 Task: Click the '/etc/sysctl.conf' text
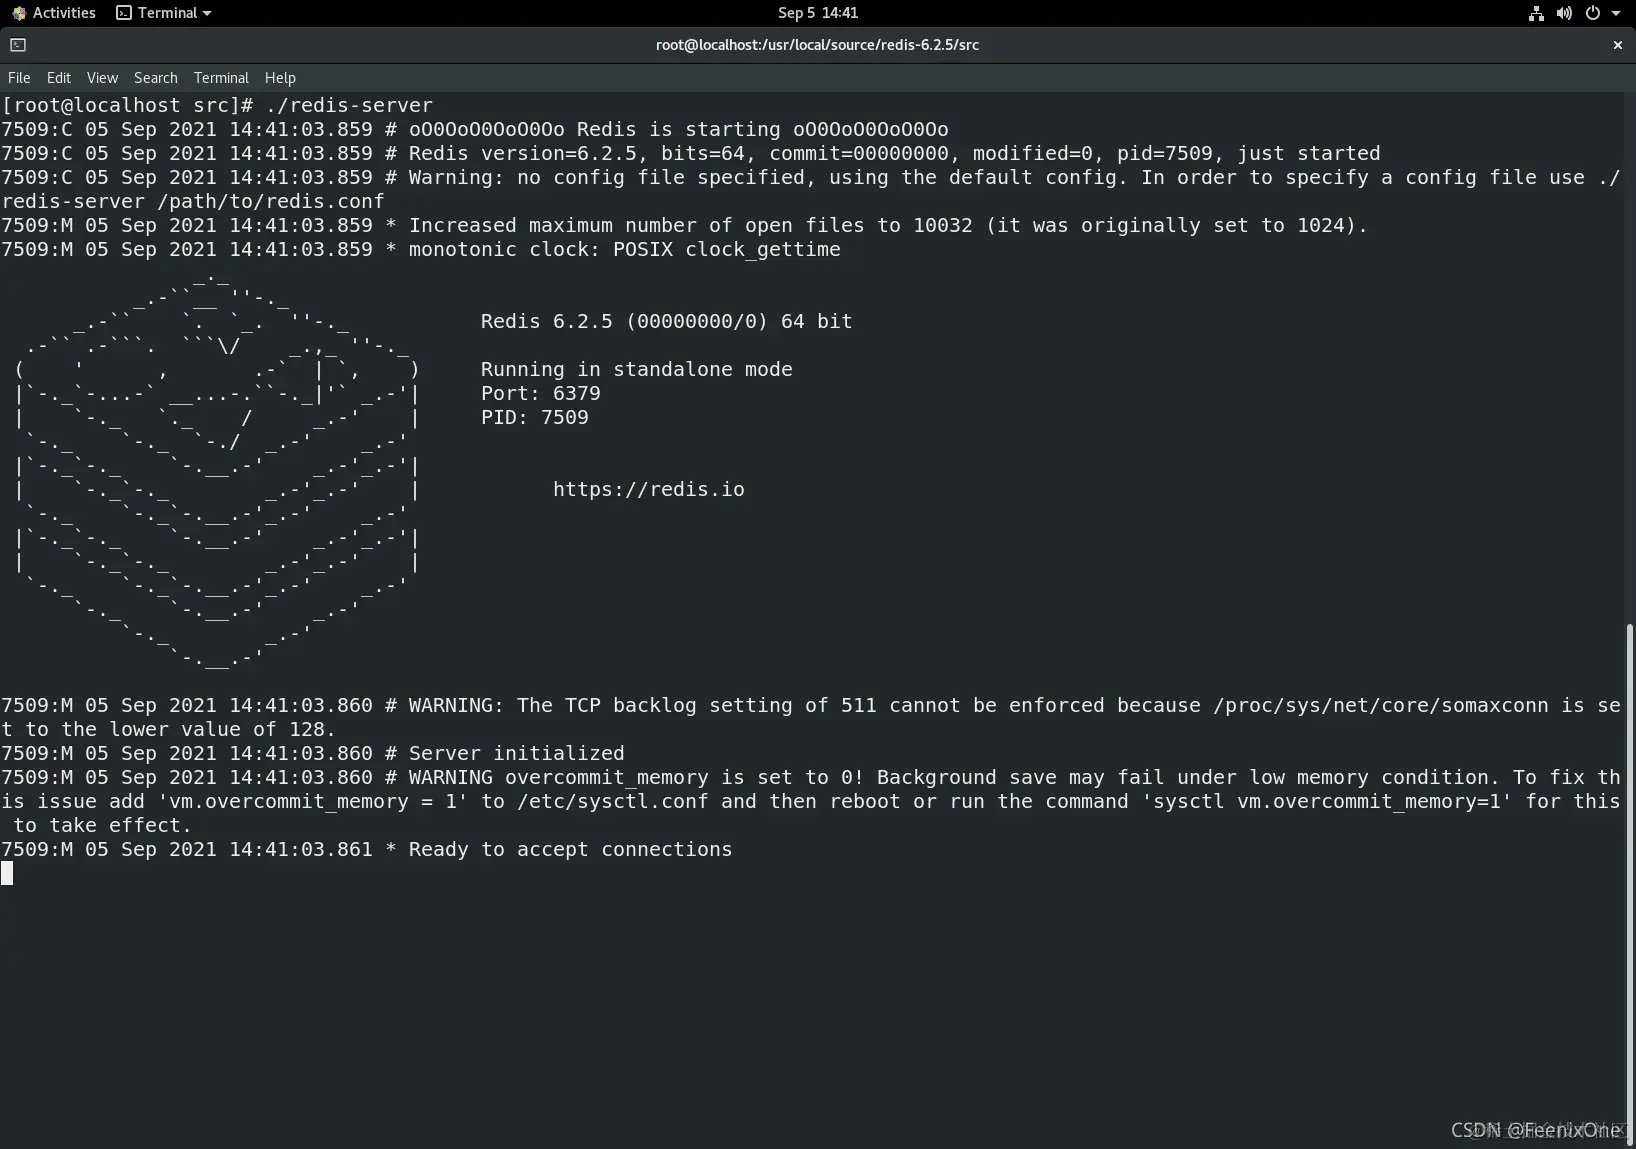coord(613,801)
